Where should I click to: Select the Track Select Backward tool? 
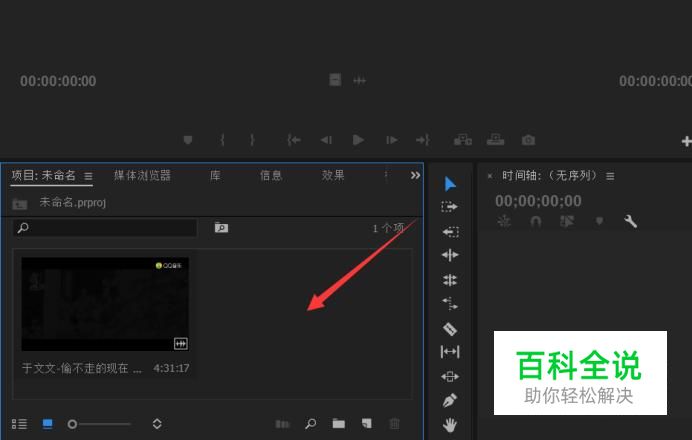pyautogui.click(x=451, y=232)
